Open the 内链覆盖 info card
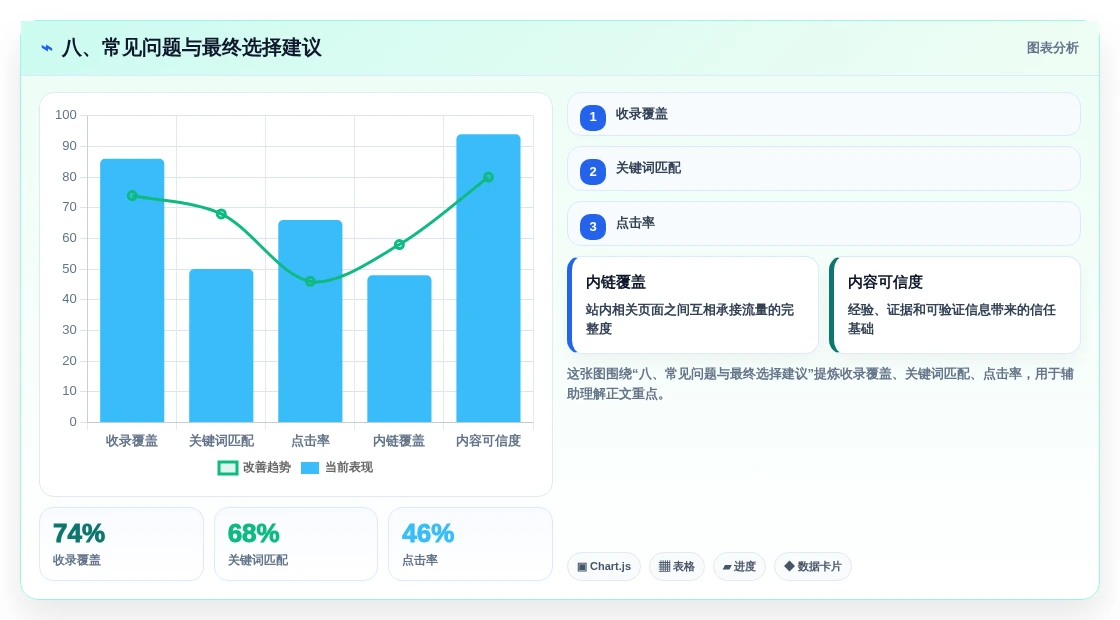This screenshot has height=620, width=1120. coord(692,305)
